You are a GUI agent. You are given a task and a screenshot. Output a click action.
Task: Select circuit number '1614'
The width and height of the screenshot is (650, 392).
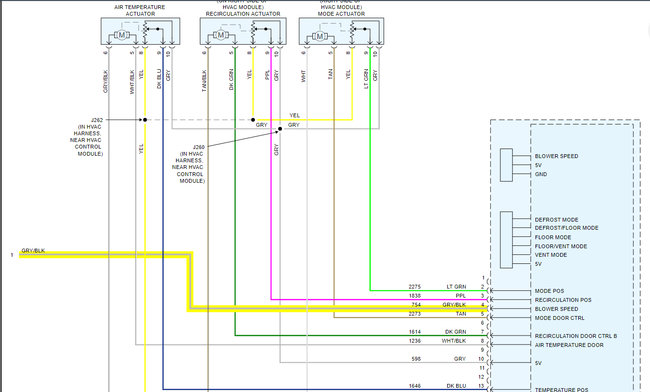pyautogui.click(x=415, y=332)
